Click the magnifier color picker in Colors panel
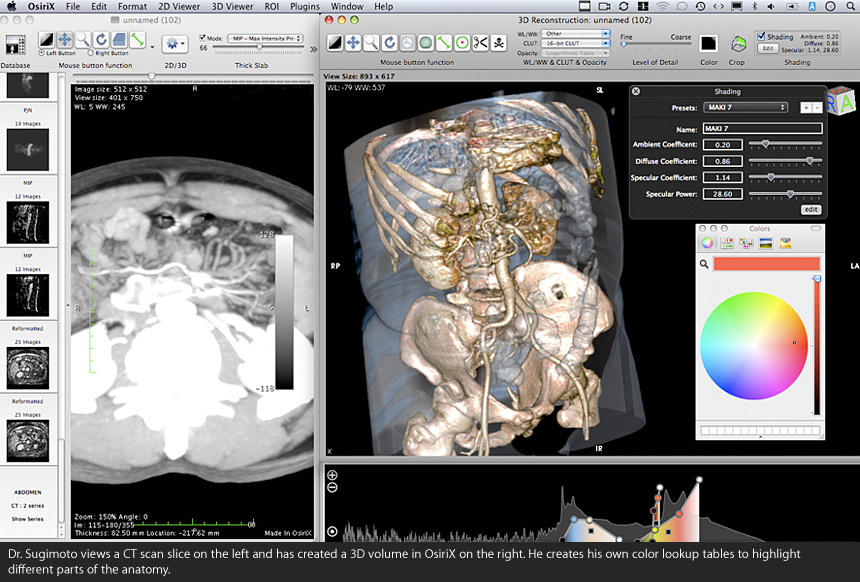The width and height of the screenshot is (860, 582). point(704,264)
